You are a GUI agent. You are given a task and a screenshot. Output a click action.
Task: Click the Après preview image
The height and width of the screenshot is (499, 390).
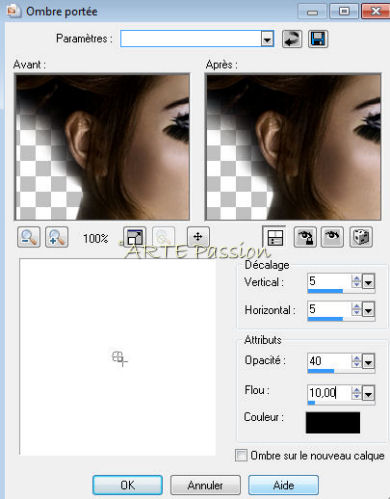(293, 147)
